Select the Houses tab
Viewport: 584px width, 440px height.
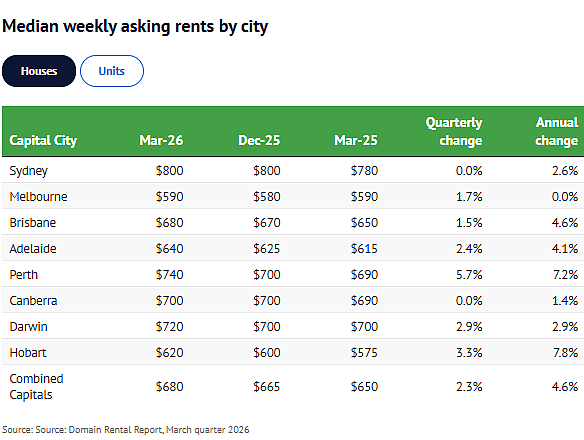tap(39, 71)
